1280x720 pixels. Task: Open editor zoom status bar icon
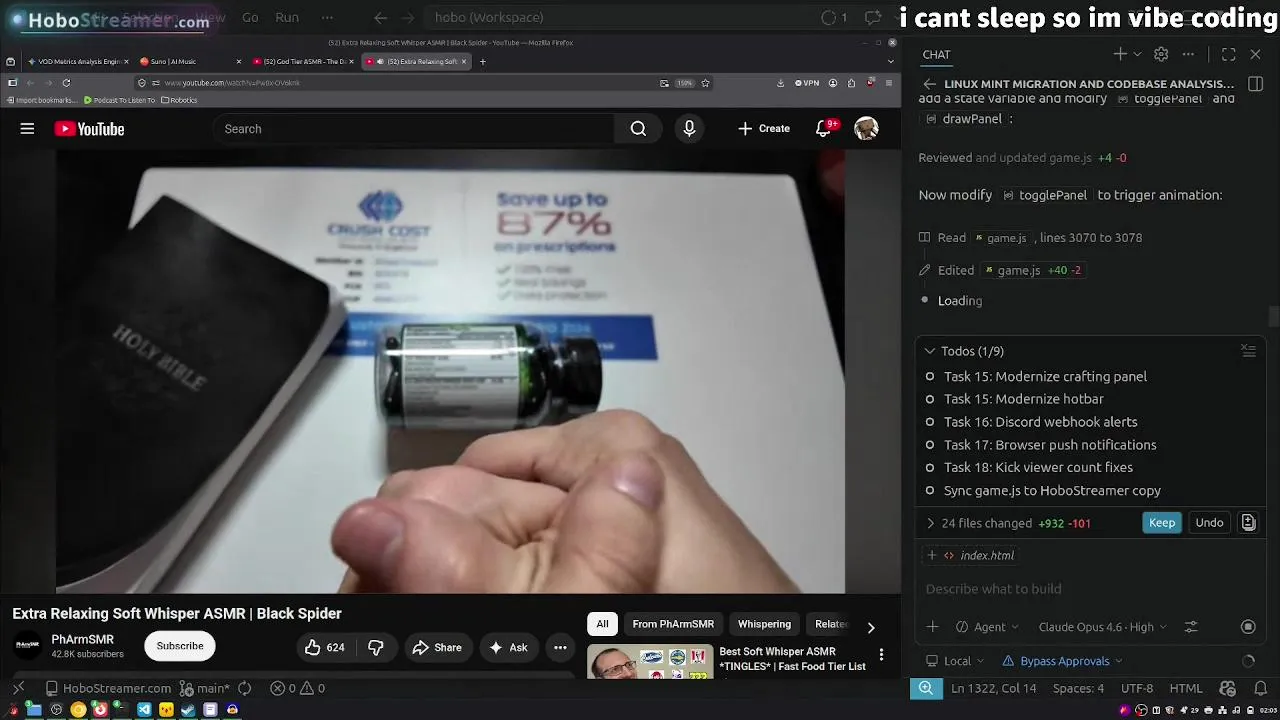coord(926,688)
